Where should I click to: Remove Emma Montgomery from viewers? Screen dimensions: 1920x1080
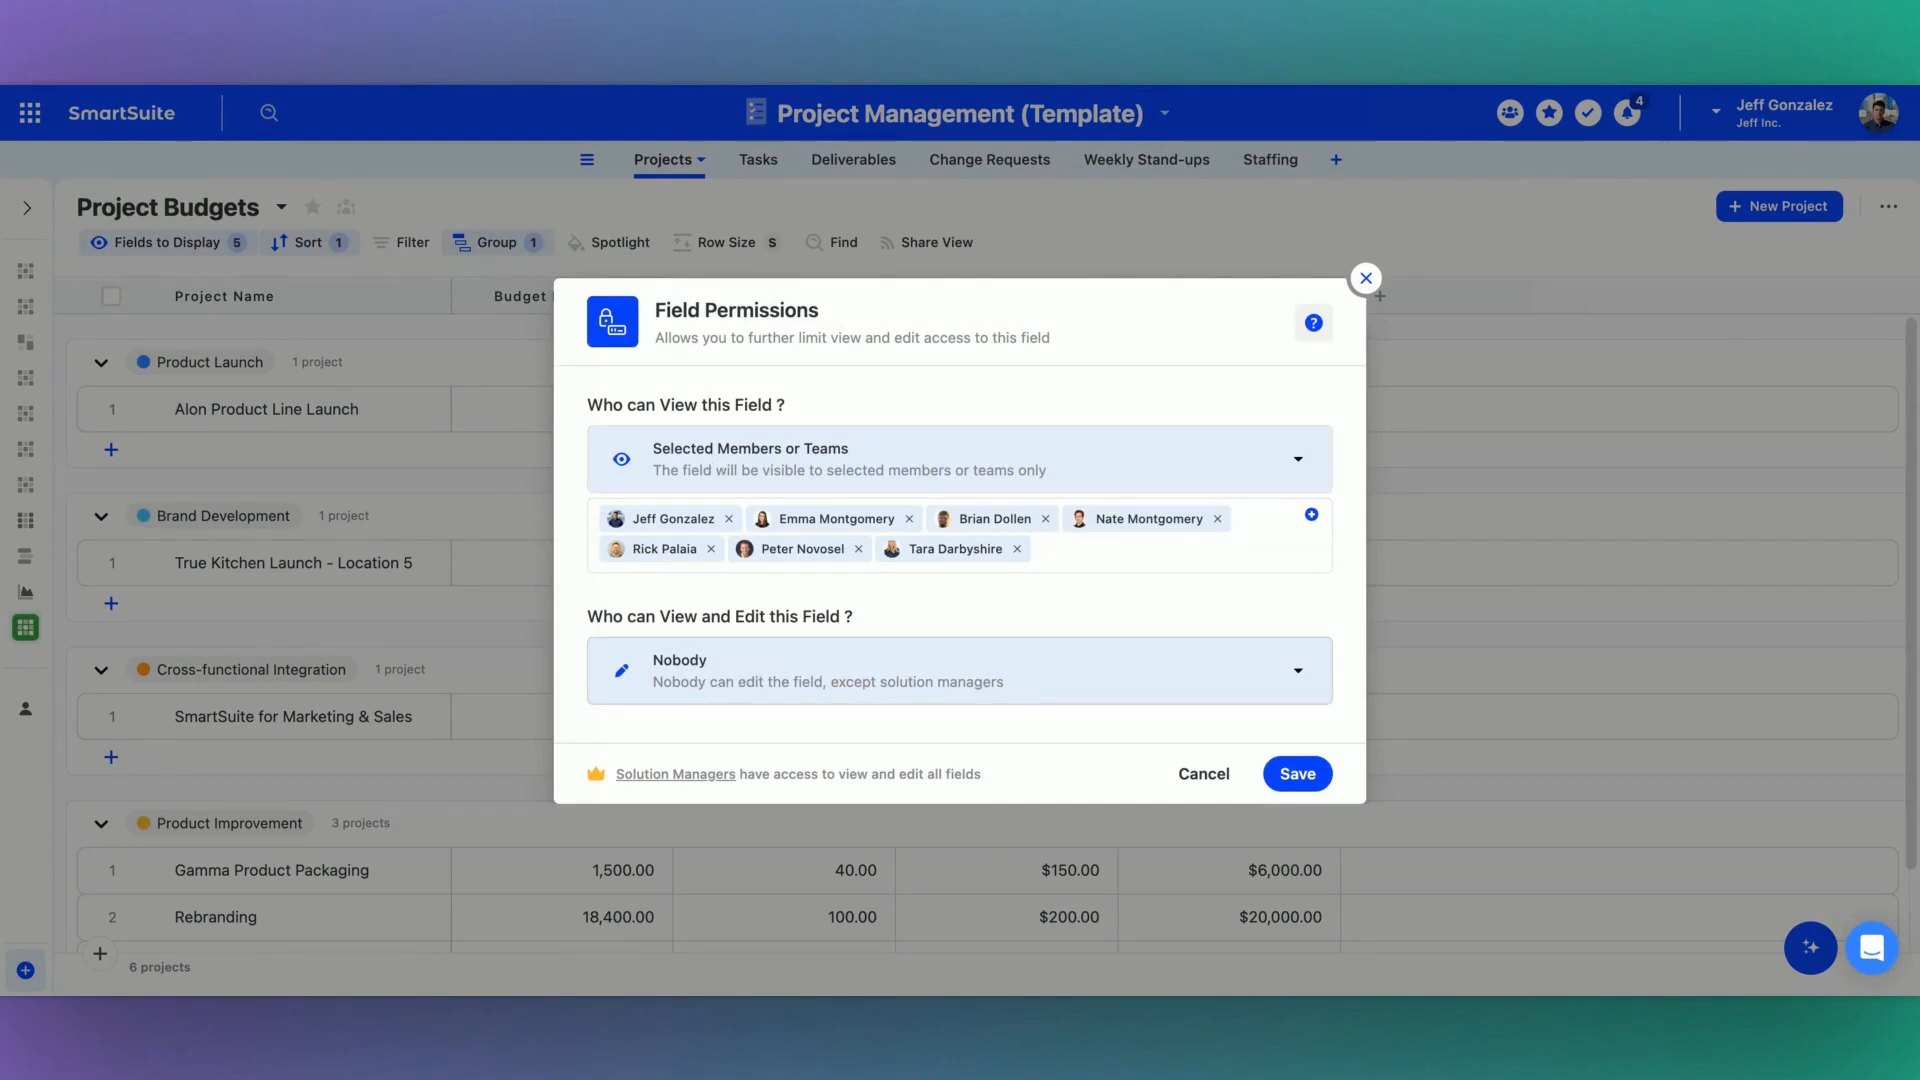pyautogui.click(x=909, y=519)
